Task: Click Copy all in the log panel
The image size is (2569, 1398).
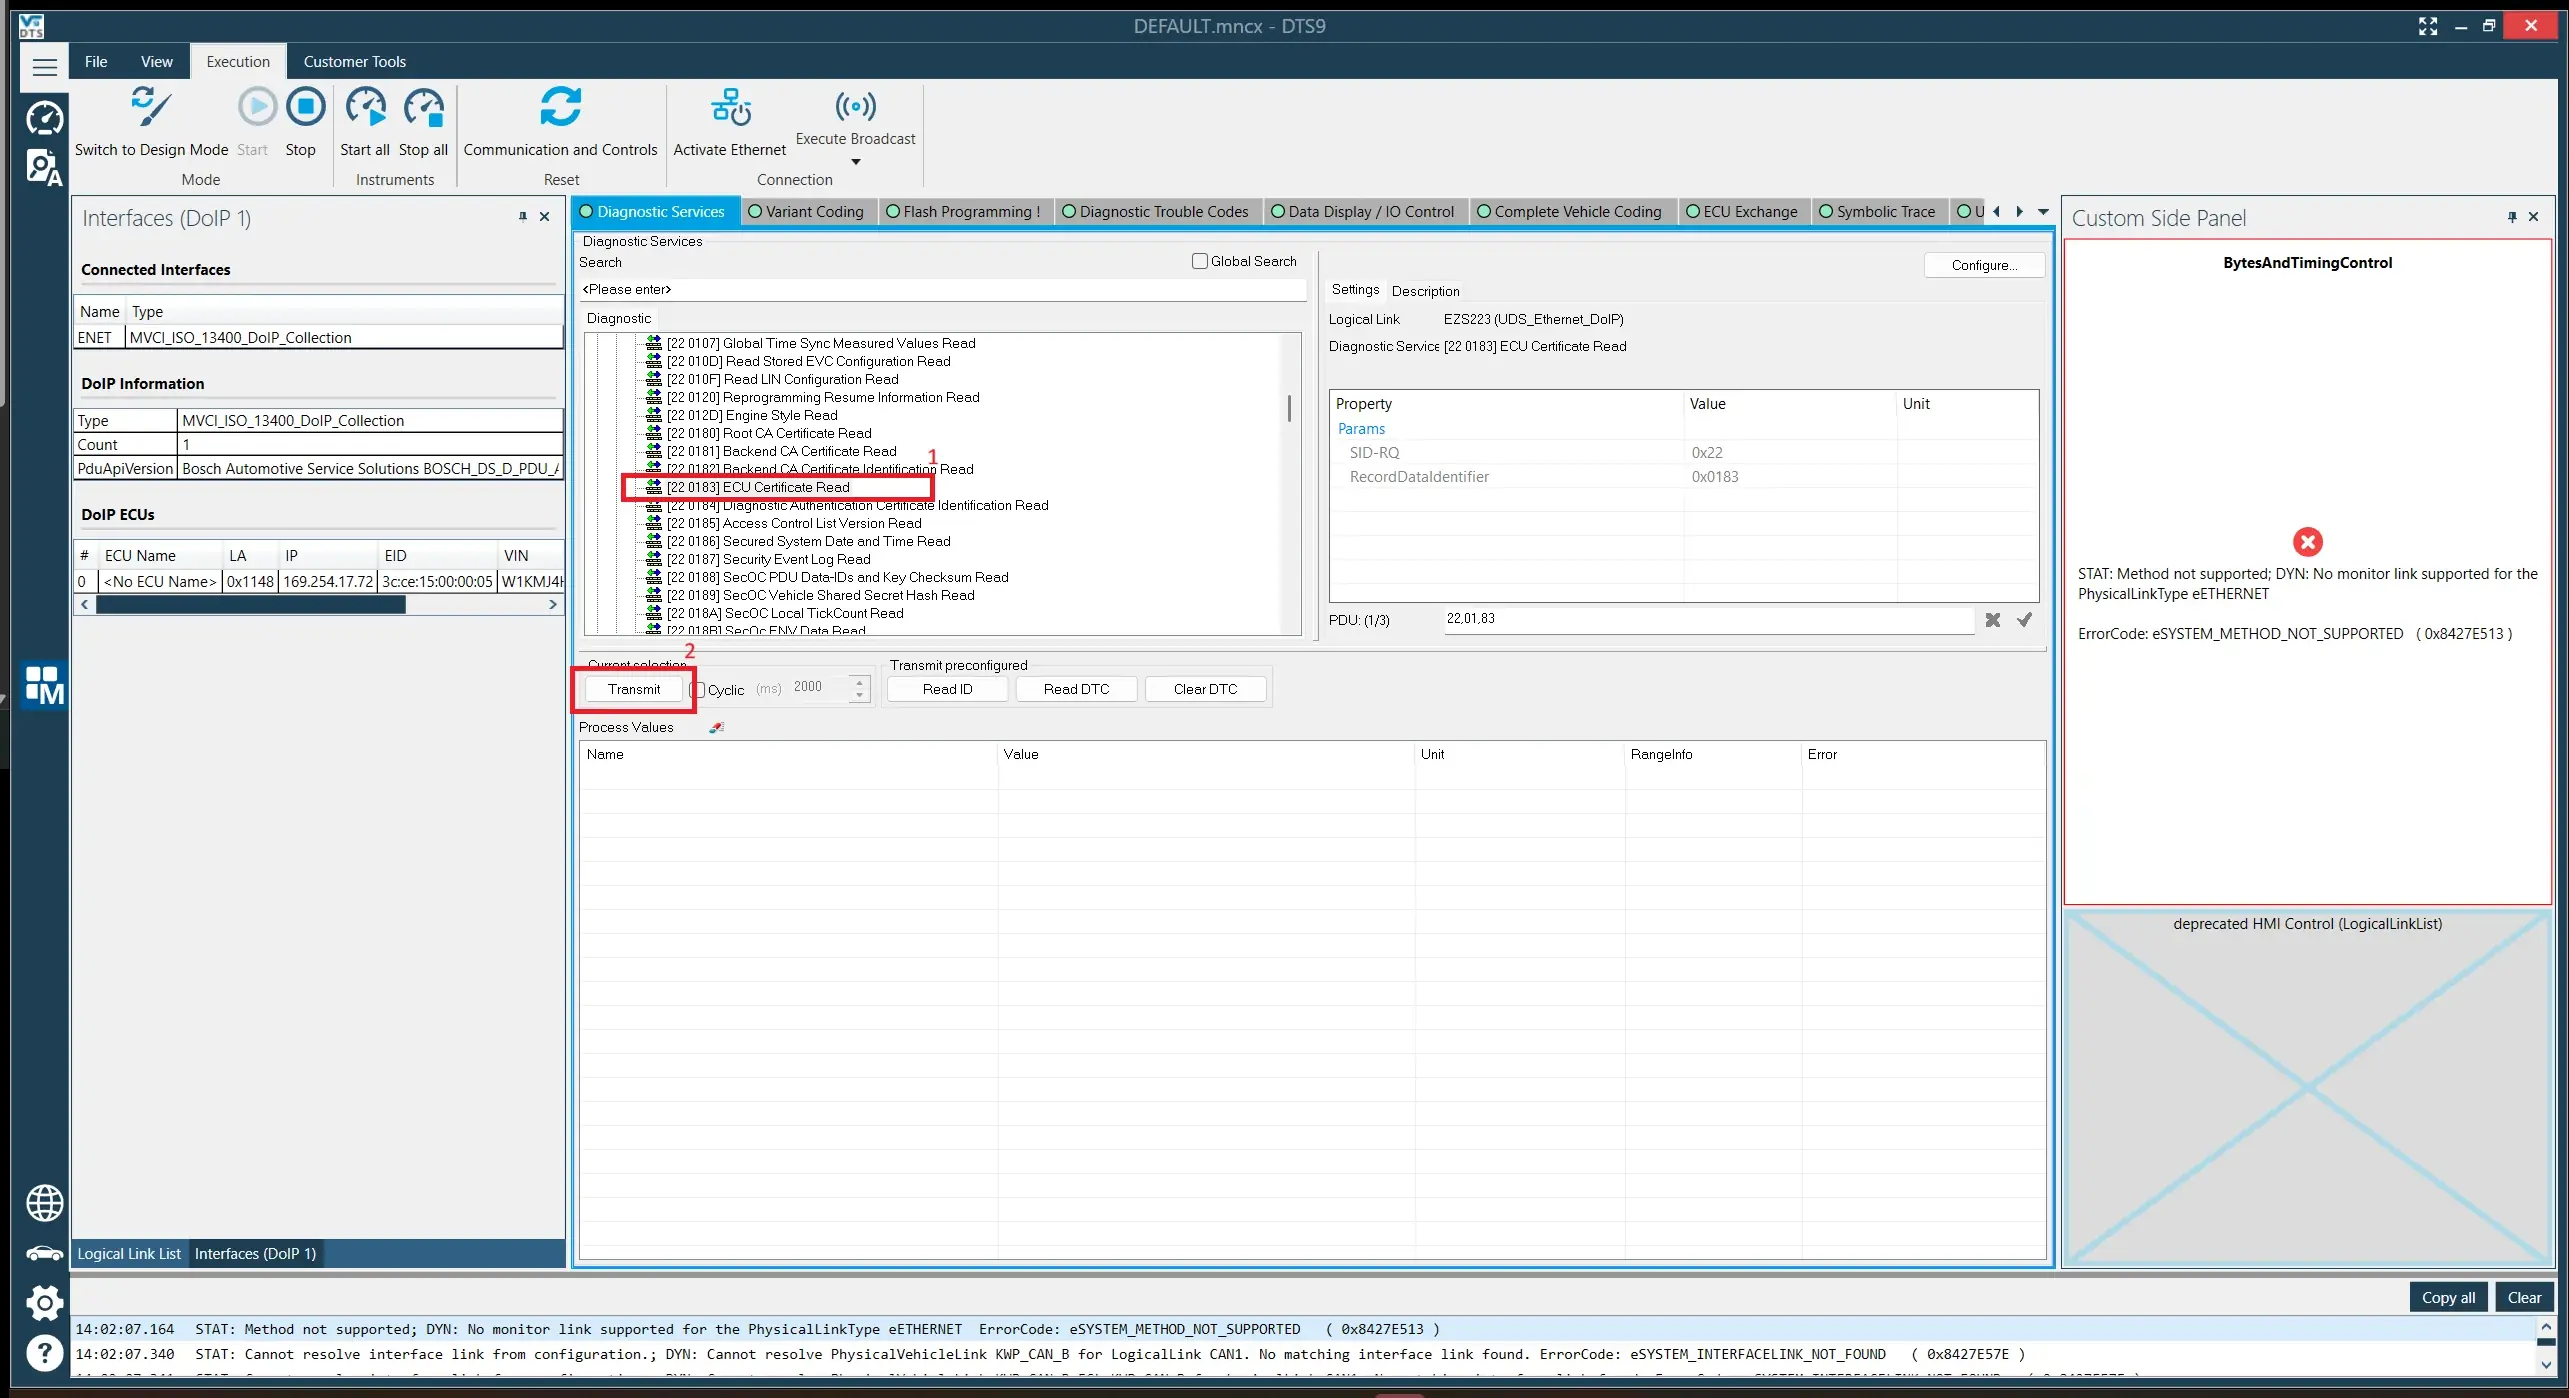Action: (2448, 1298)
